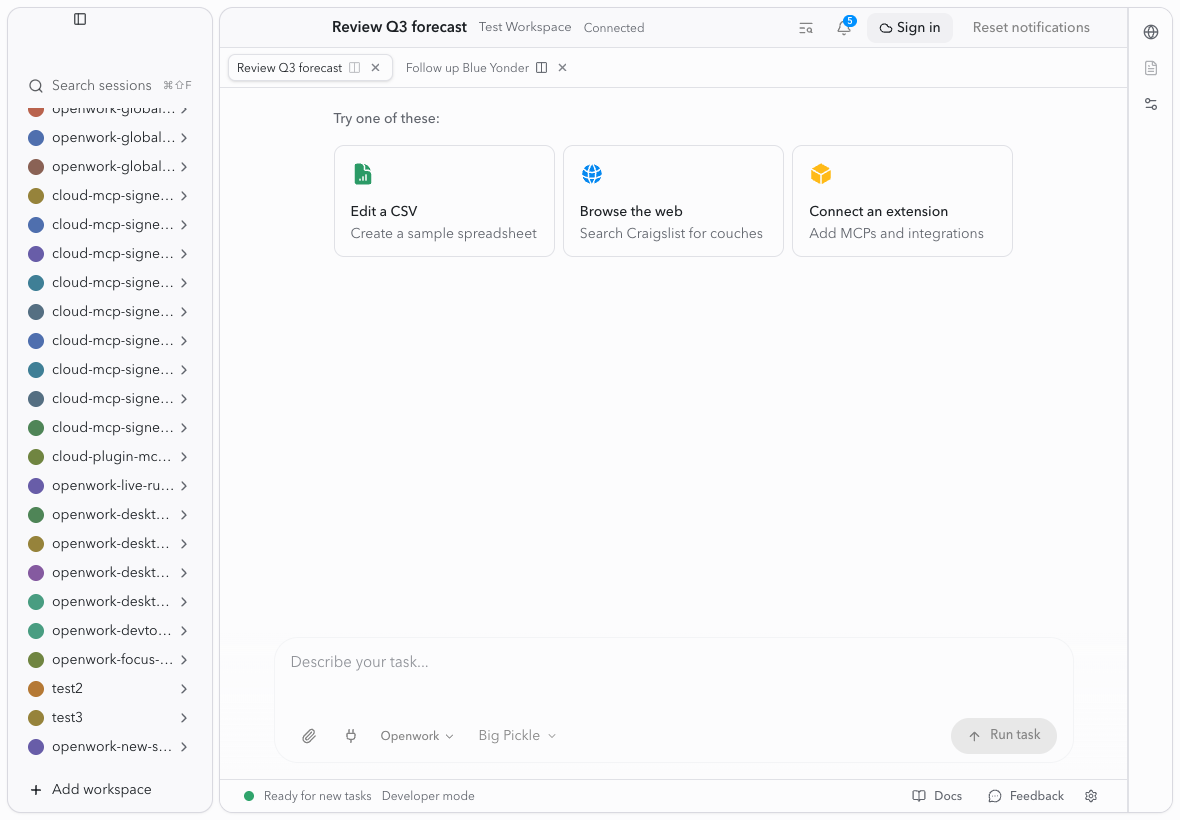Select cloud-mcp-signe… workspace with green avatar
This screenshot has width=1180, height=820.
[108, 427]
